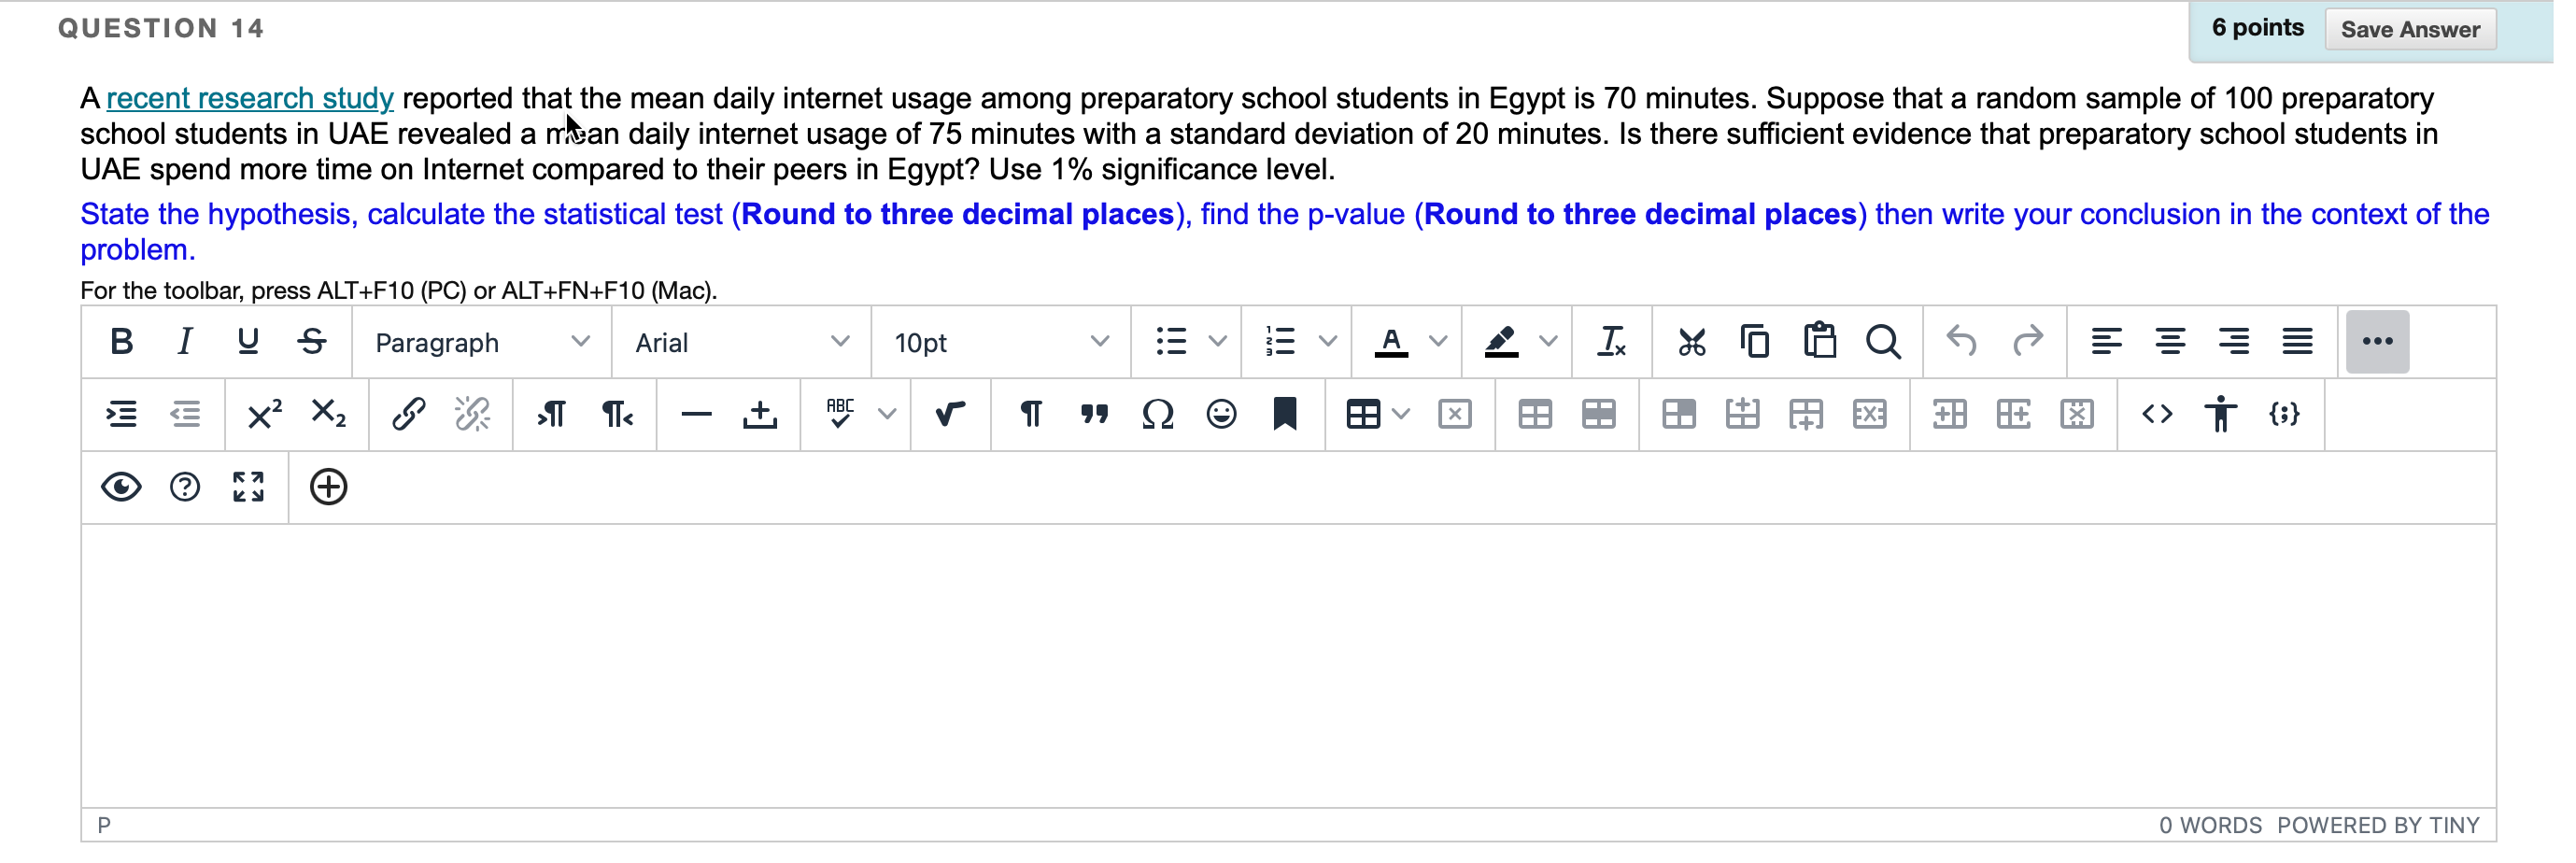Redo the last edit

2027,342
